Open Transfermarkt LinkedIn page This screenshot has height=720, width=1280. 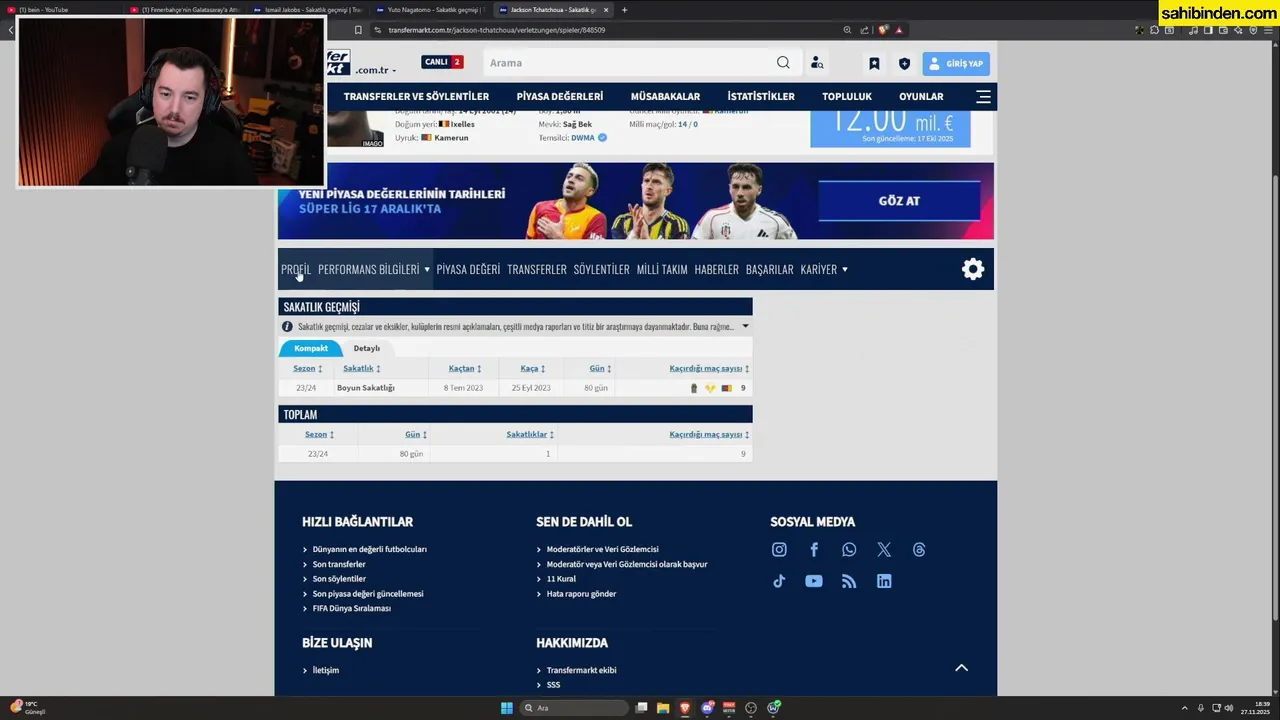pos(884,581)
